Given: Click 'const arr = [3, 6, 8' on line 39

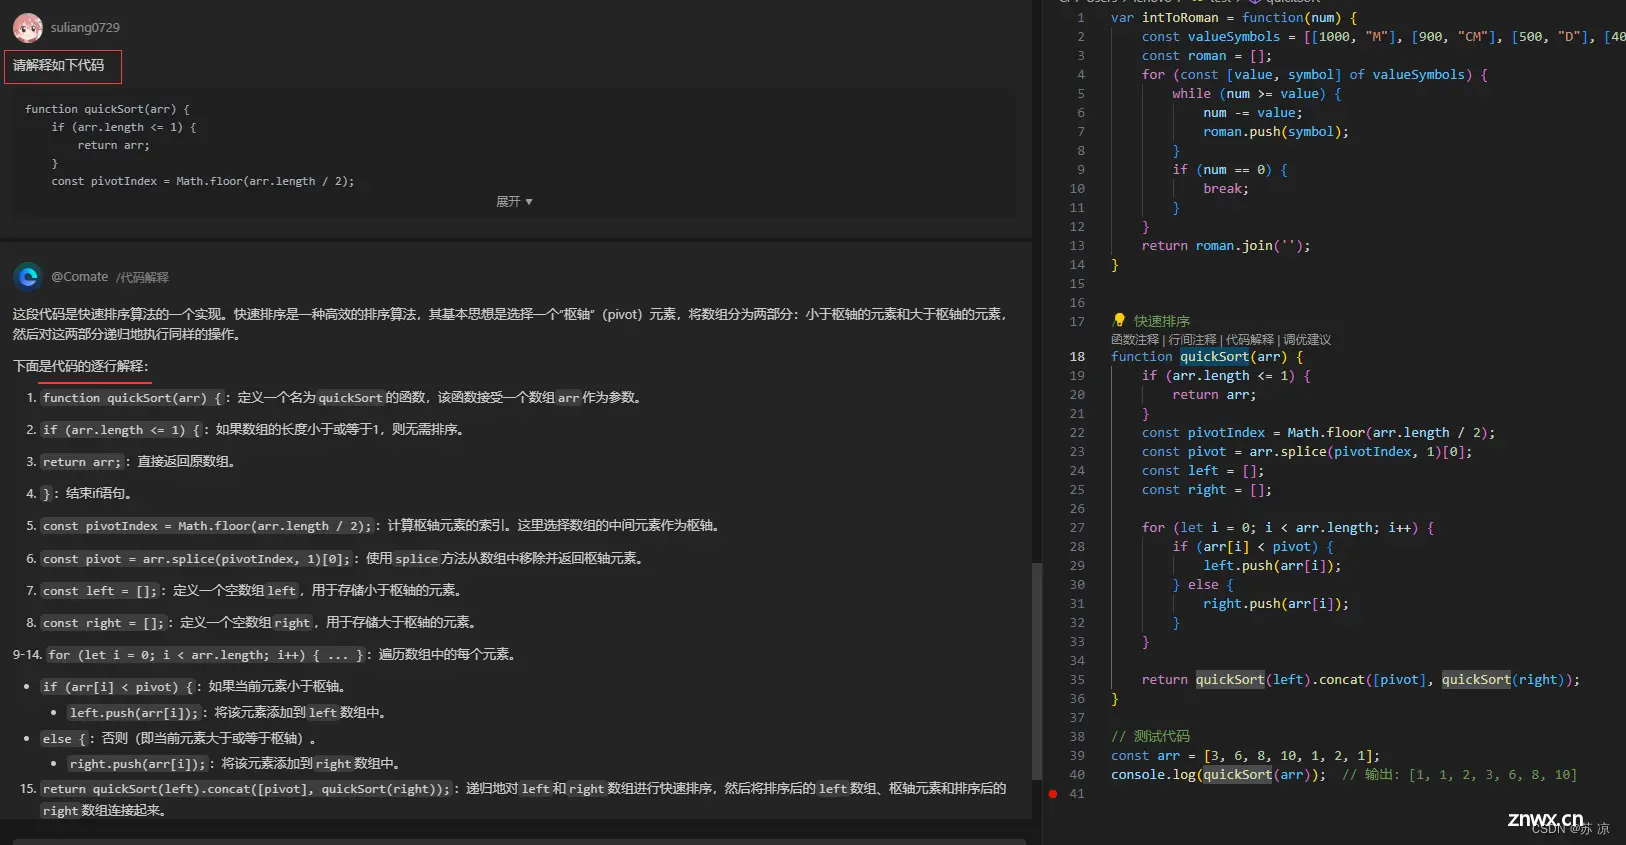Looking at the screenshot, I should click(x=1245, y=756).
